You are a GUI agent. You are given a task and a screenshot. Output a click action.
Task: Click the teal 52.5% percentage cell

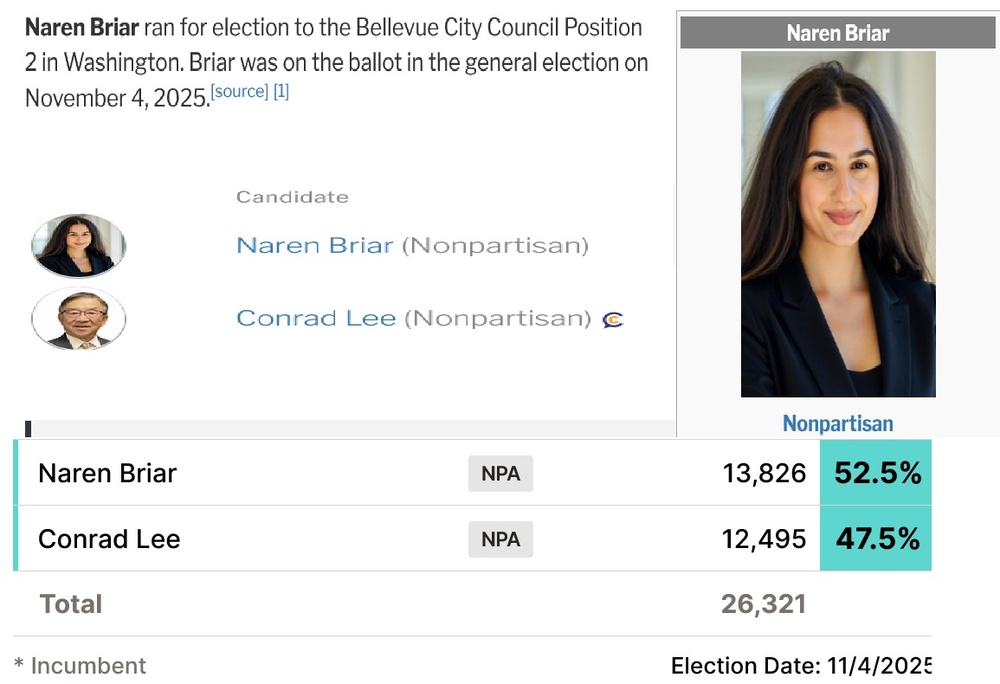(877, 473)
